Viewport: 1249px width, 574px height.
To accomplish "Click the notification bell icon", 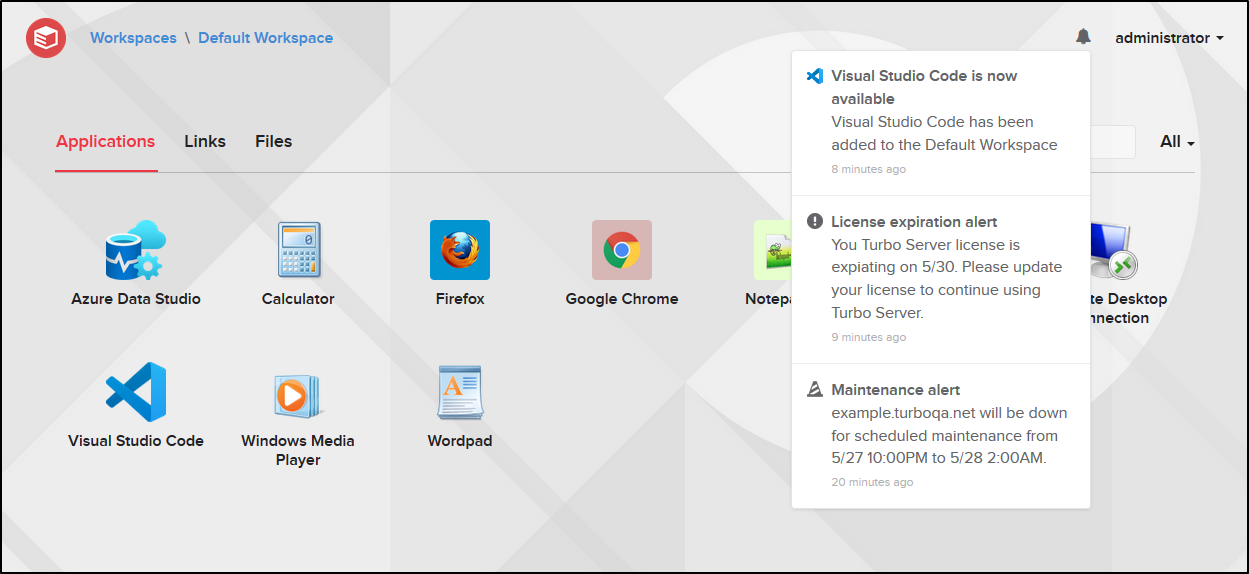I will coord(1083,37).
